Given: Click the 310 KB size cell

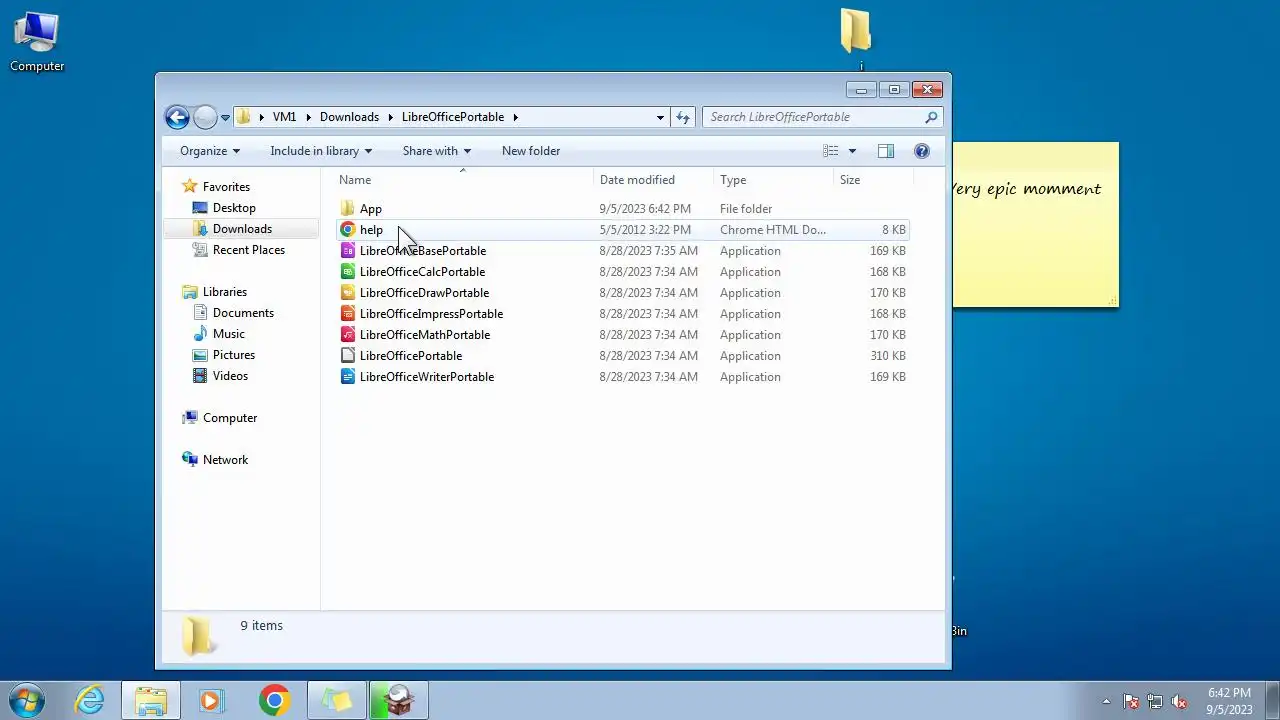Looking at the screenshot, I should (887, 356).
